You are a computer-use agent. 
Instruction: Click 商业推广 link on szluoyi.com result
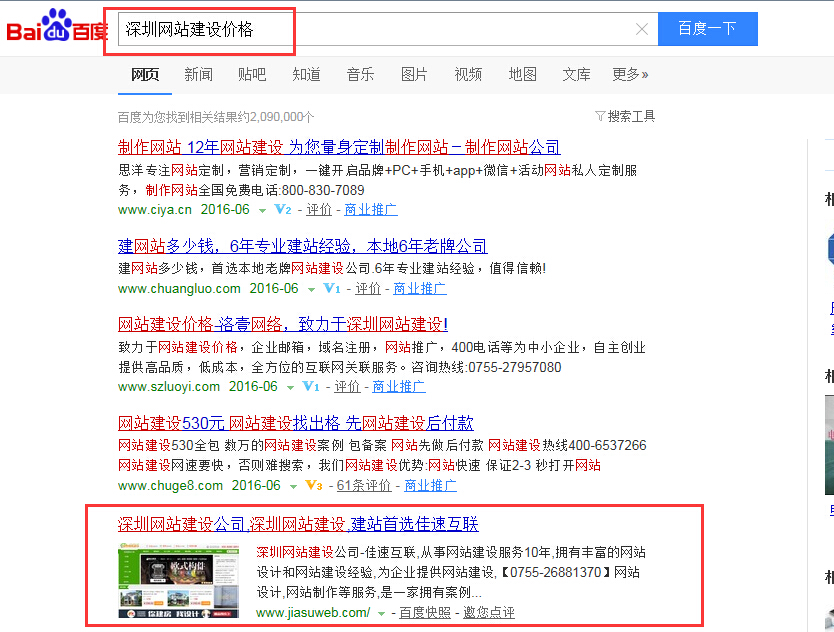[x=399, y=386]
